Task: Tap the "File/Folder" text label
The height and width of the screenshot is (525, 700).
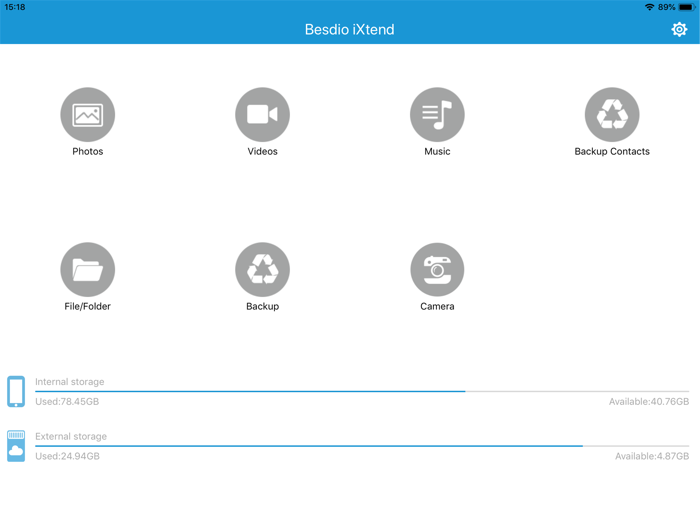Action: coord(88,307)
